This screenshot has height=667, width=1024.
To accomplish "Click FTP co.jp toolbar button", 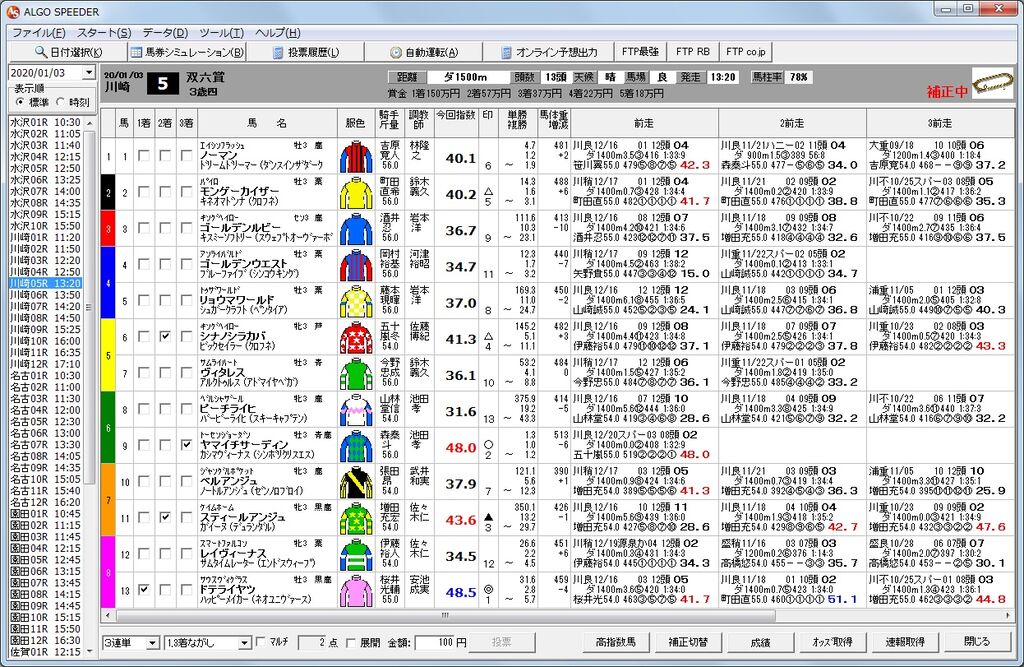I will coord(746,51).
